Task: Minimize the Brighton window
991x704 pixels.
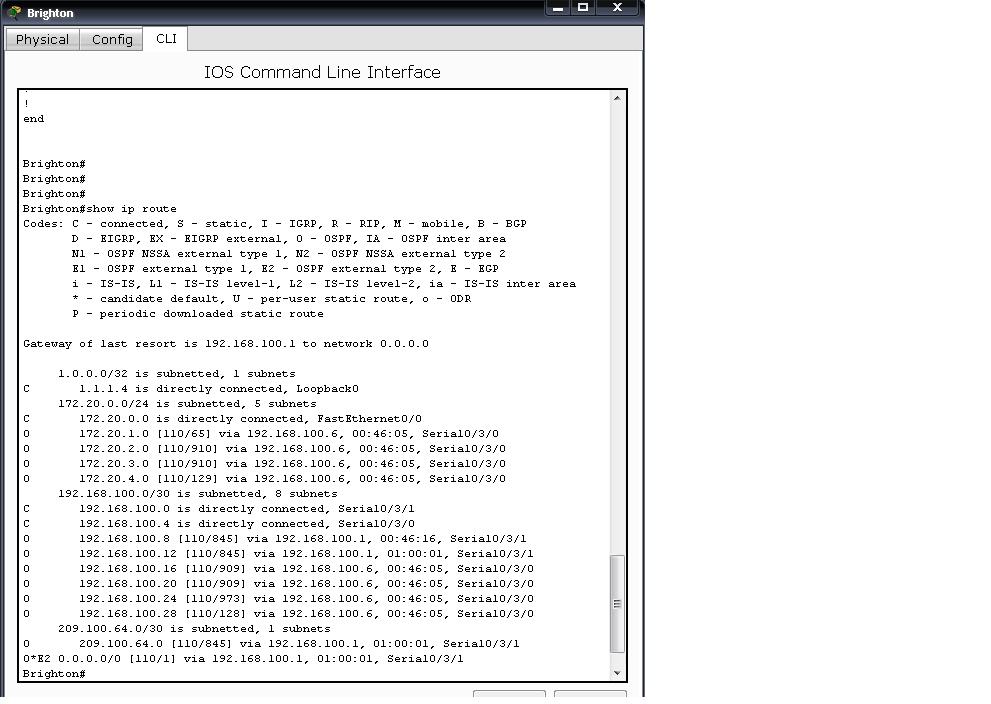Action: tap(557, 8)
